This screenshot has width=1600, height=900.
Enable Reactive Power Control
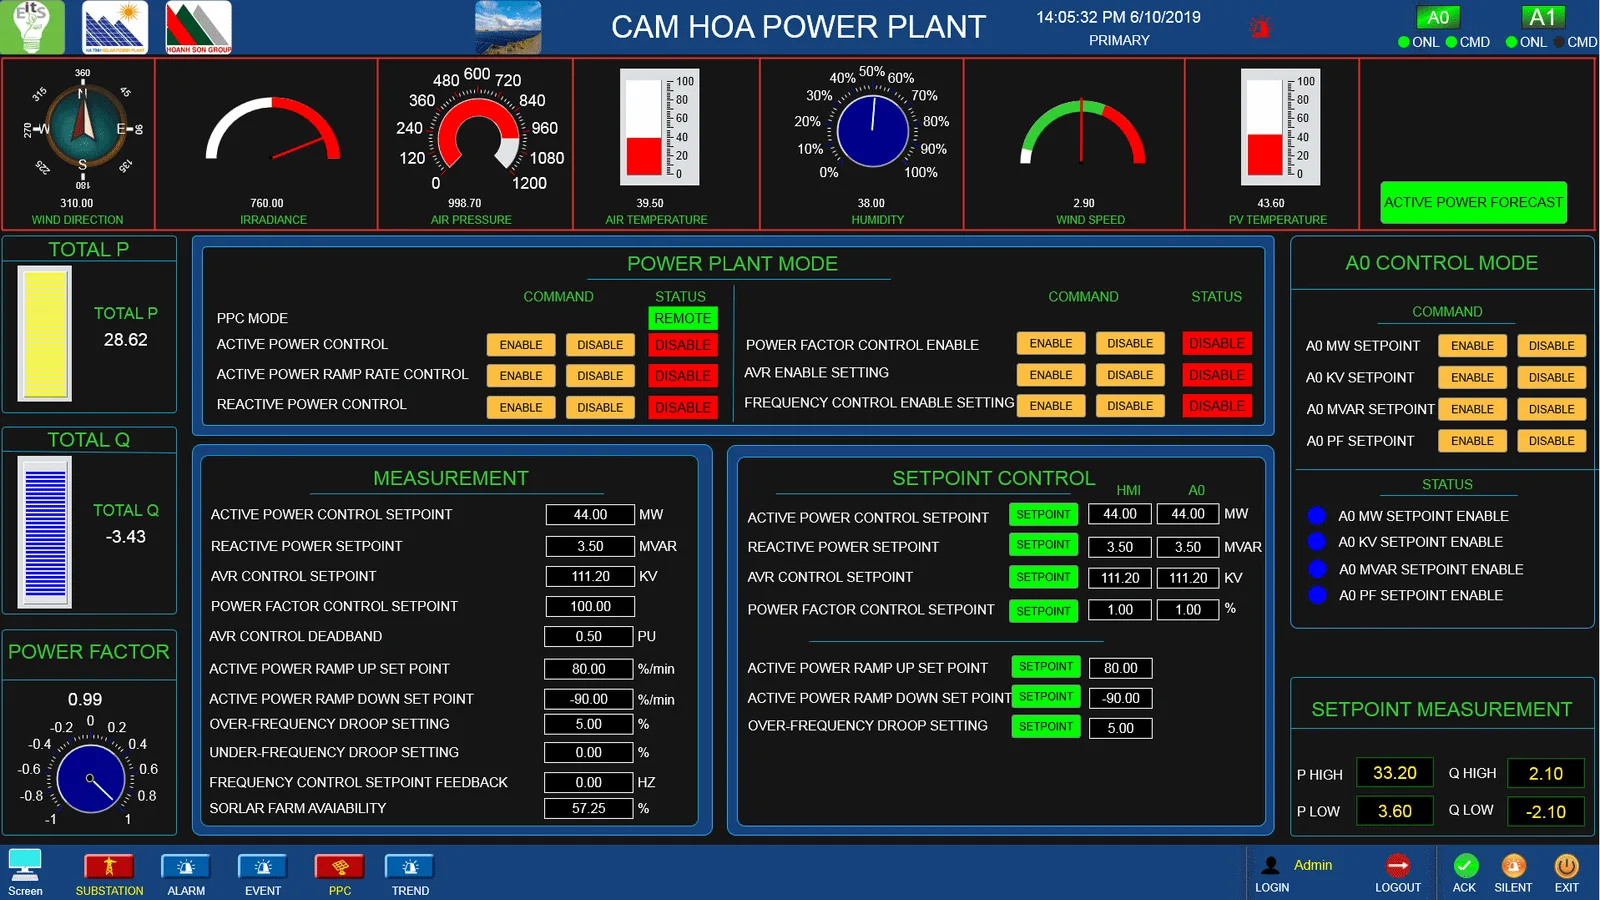click(x=521, y=408)
